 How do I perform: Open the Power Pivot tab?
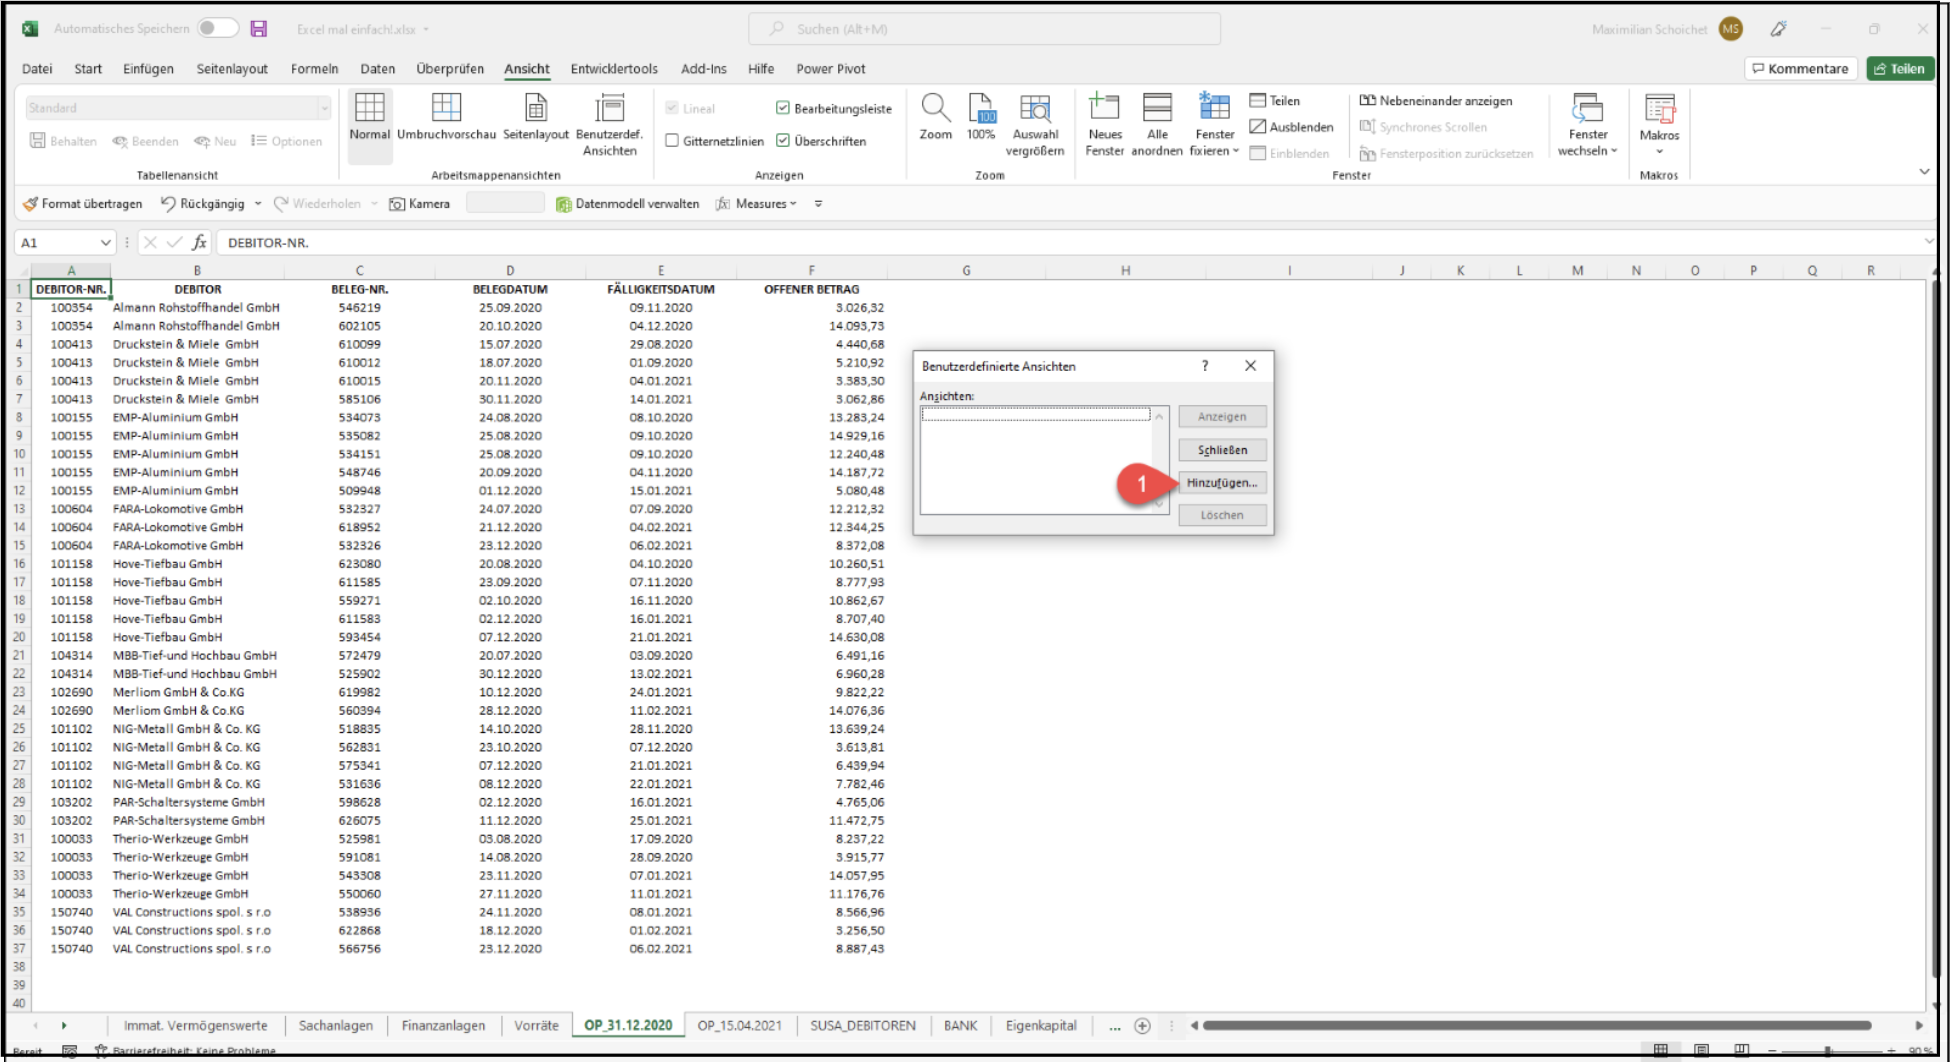point(831,69)
